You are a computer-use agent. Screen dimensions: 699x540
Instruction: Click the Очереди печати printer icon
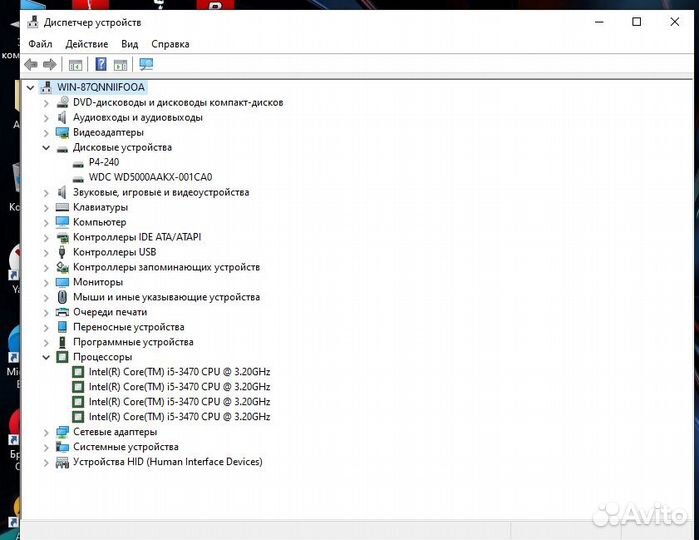[62, 312]
